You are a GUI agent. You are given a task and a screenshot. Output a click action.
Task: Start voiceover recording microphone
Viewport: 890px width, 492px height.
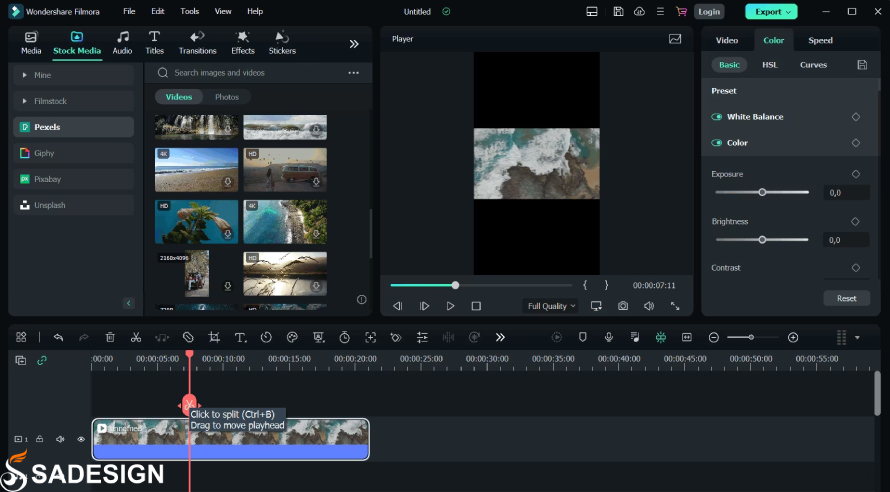coord(609,337)
